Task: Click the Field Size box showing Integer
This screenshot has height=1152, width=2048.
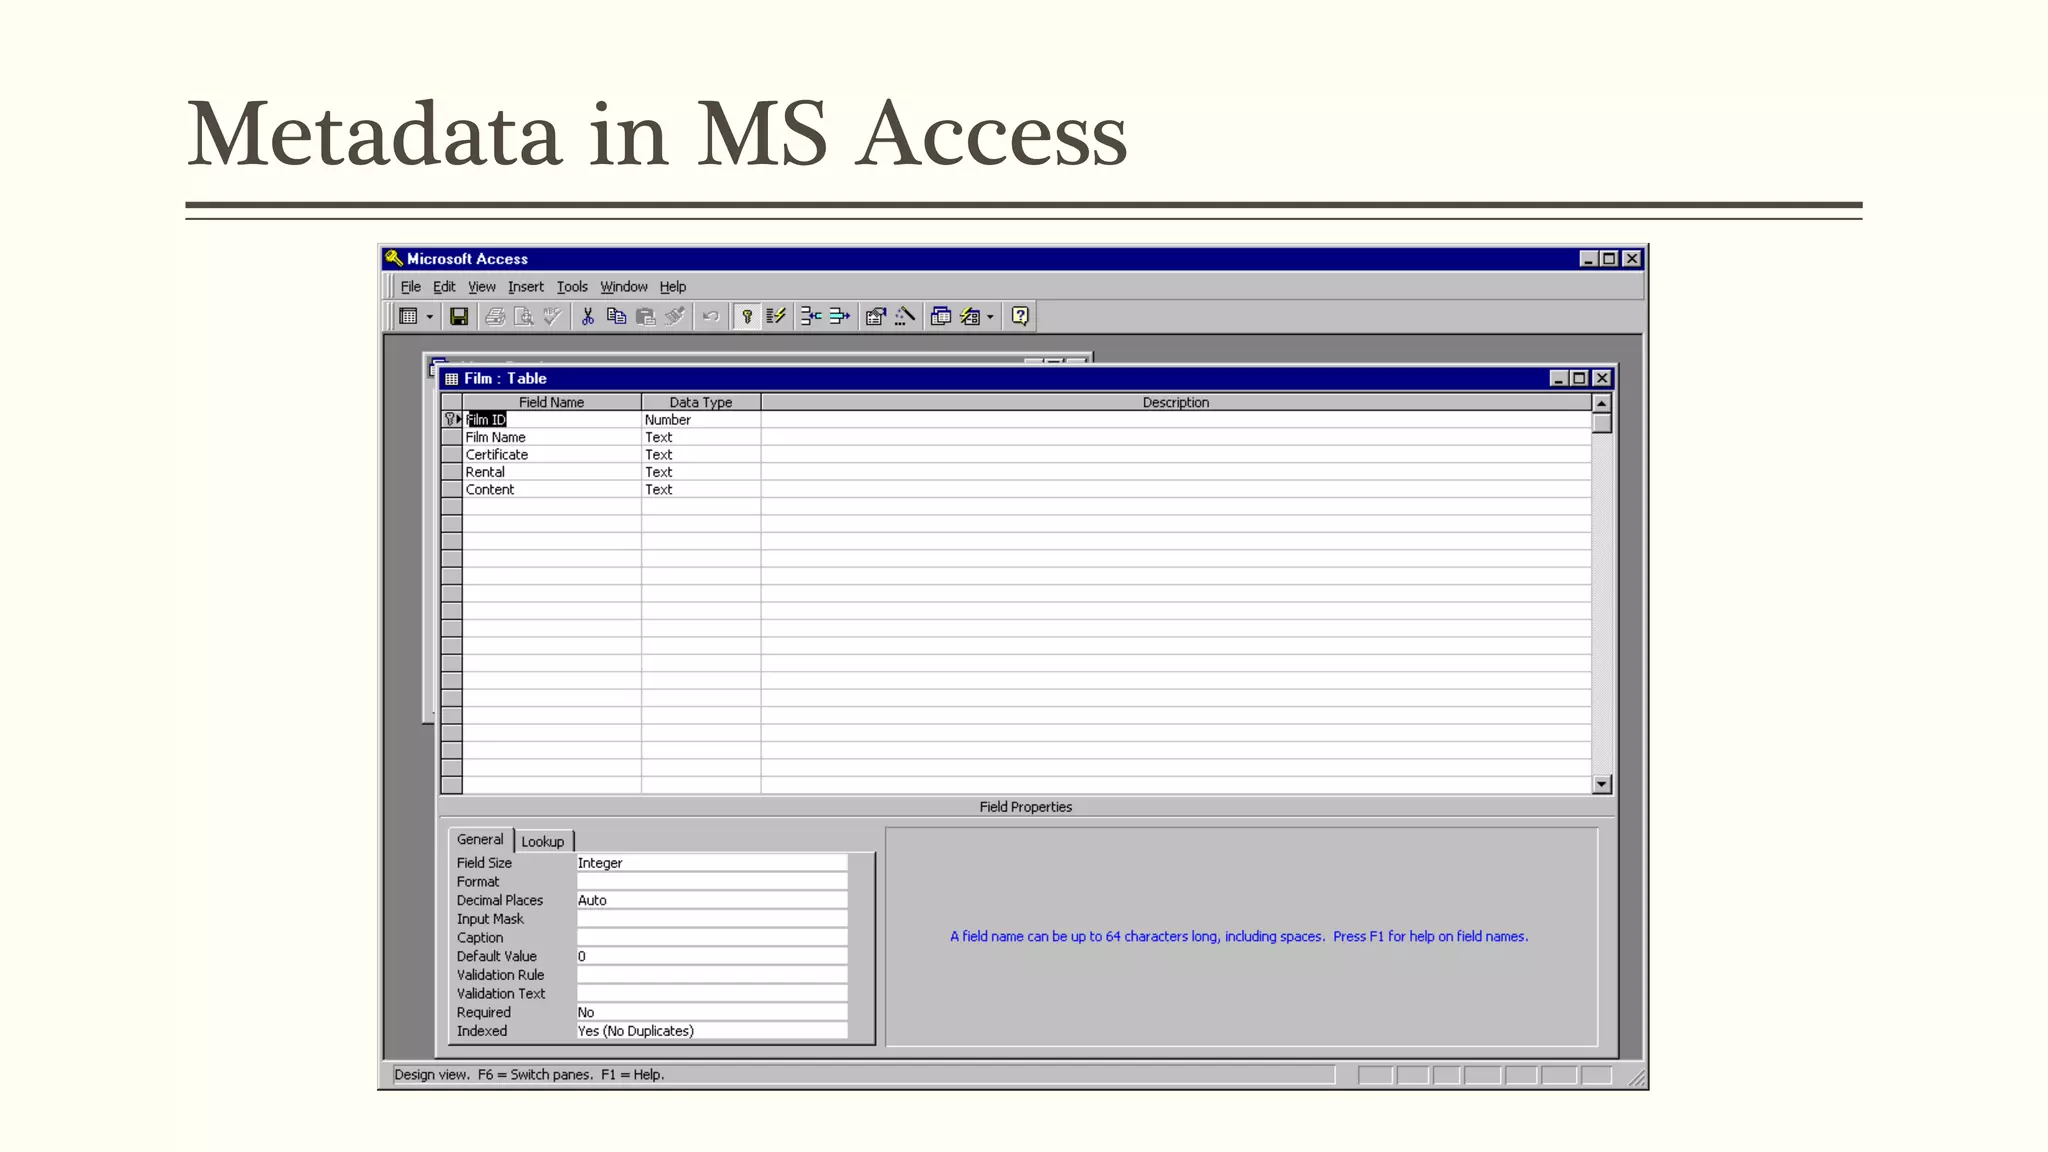Action: point(712,863)
